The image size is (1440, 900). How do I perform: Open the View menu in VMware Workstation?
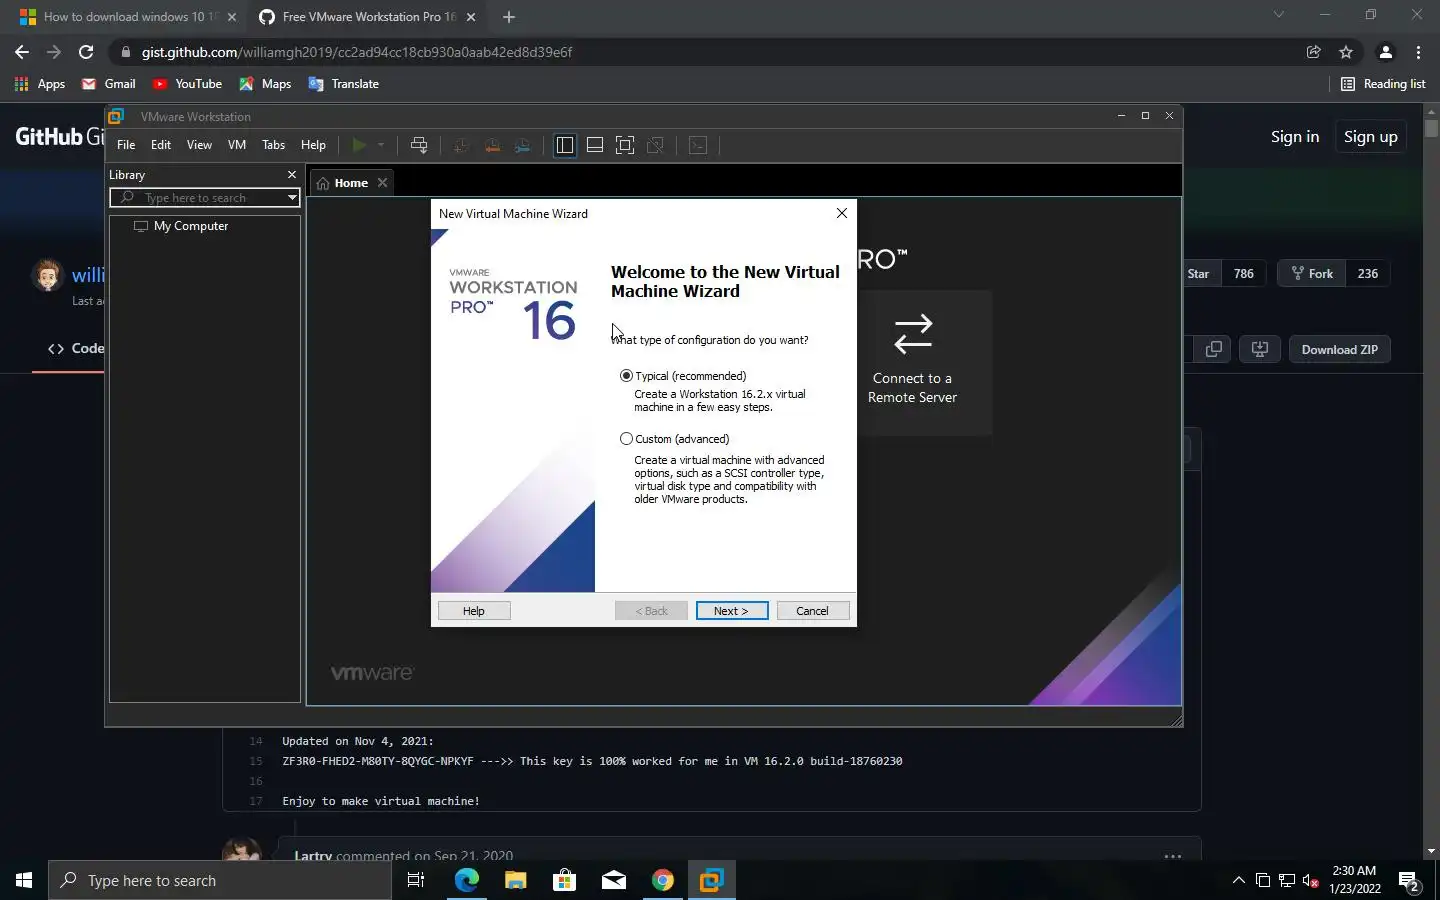(x=199, y=145)
